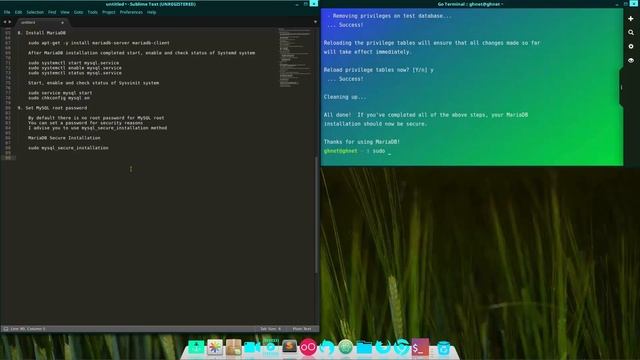The height and width of the screenshot is (360, 640).
Task: Open the Preferences menu in Sublime Text
Action: (131, 12)
